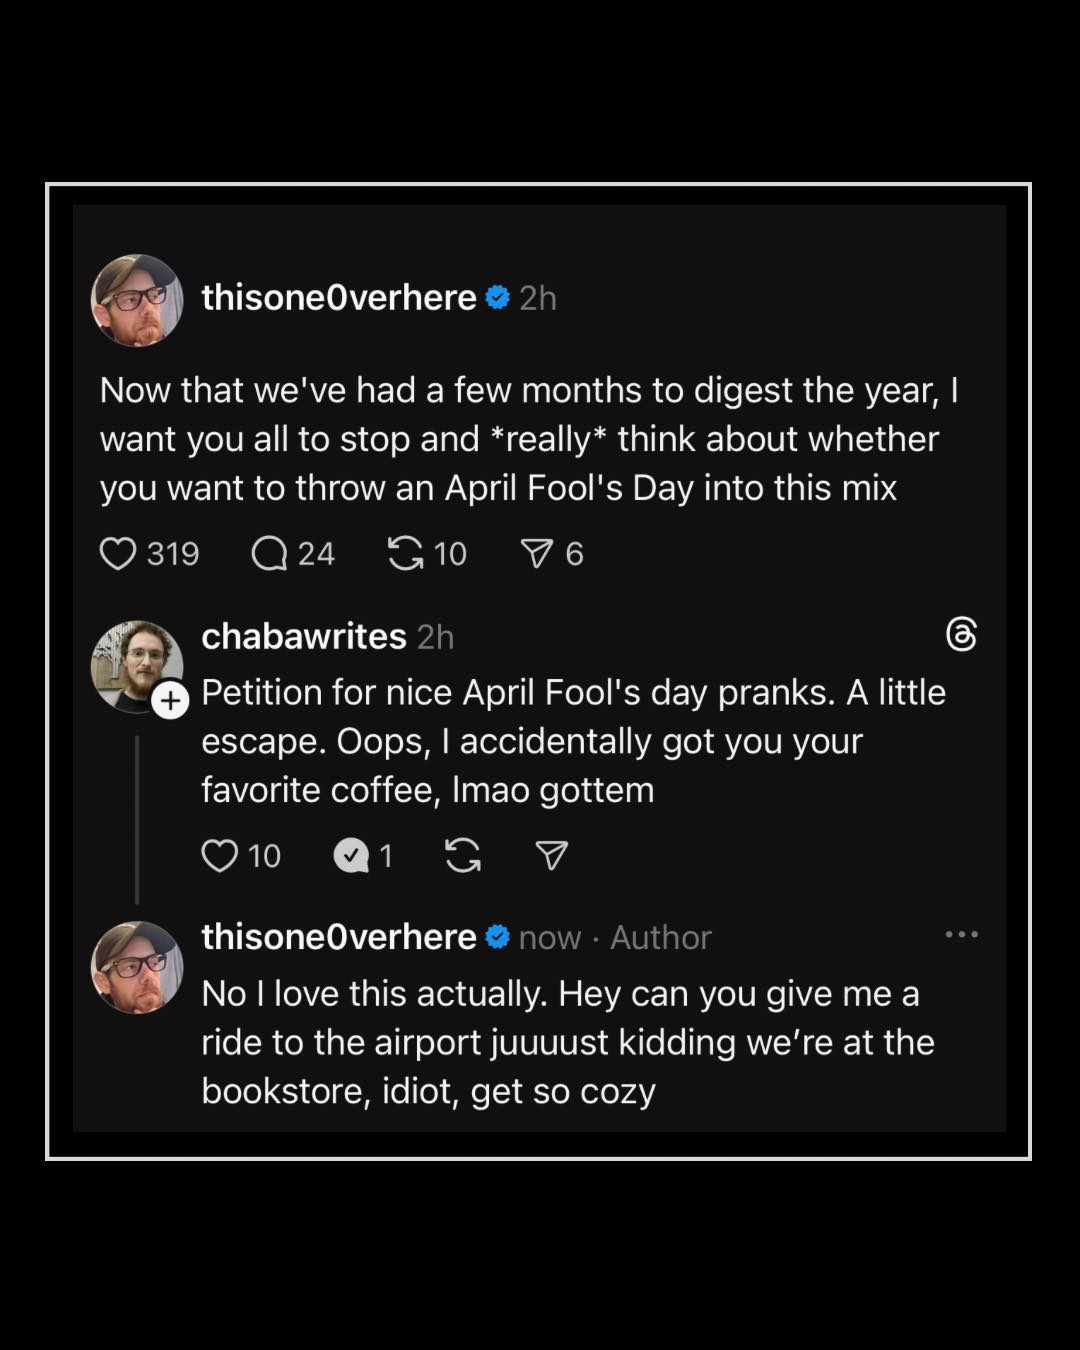
Task: Repost the main thisone0verhere post
Action: pyautogui.click(x=405, y=553)
